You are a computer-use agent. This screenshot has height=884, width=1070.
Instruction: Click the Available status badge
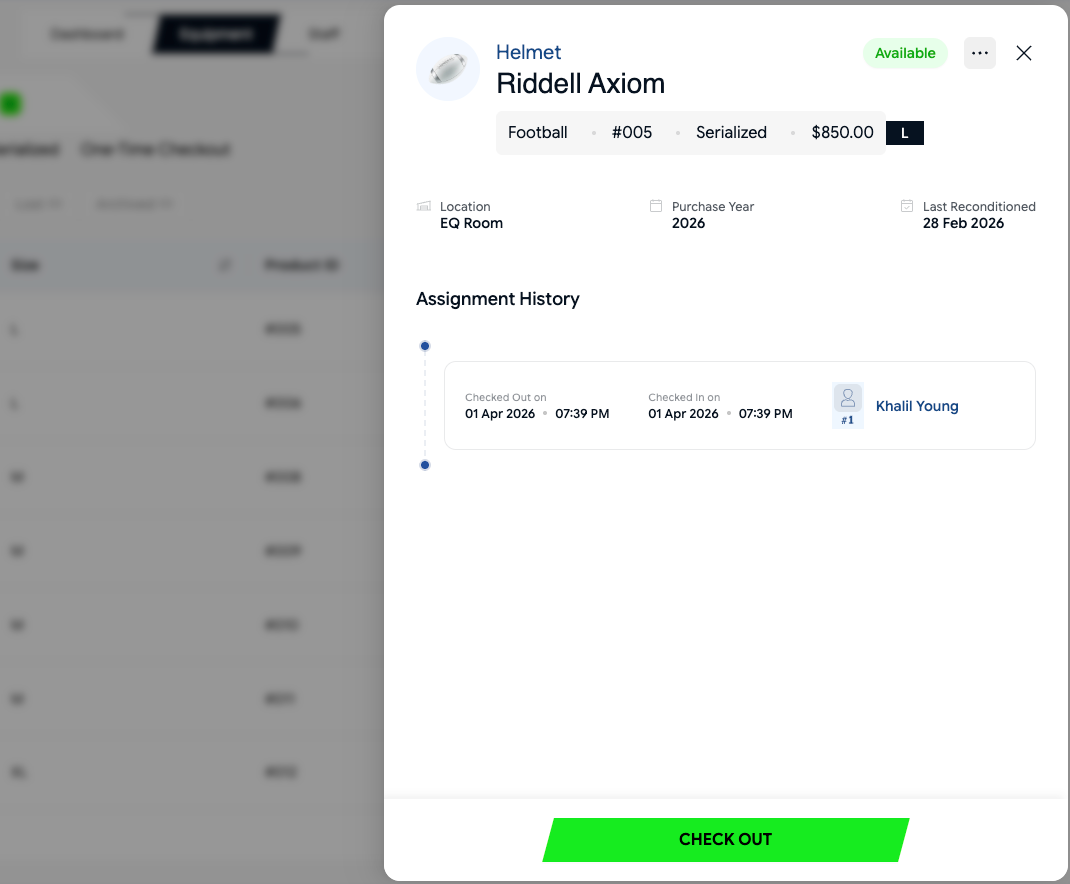tap(905, 53)
